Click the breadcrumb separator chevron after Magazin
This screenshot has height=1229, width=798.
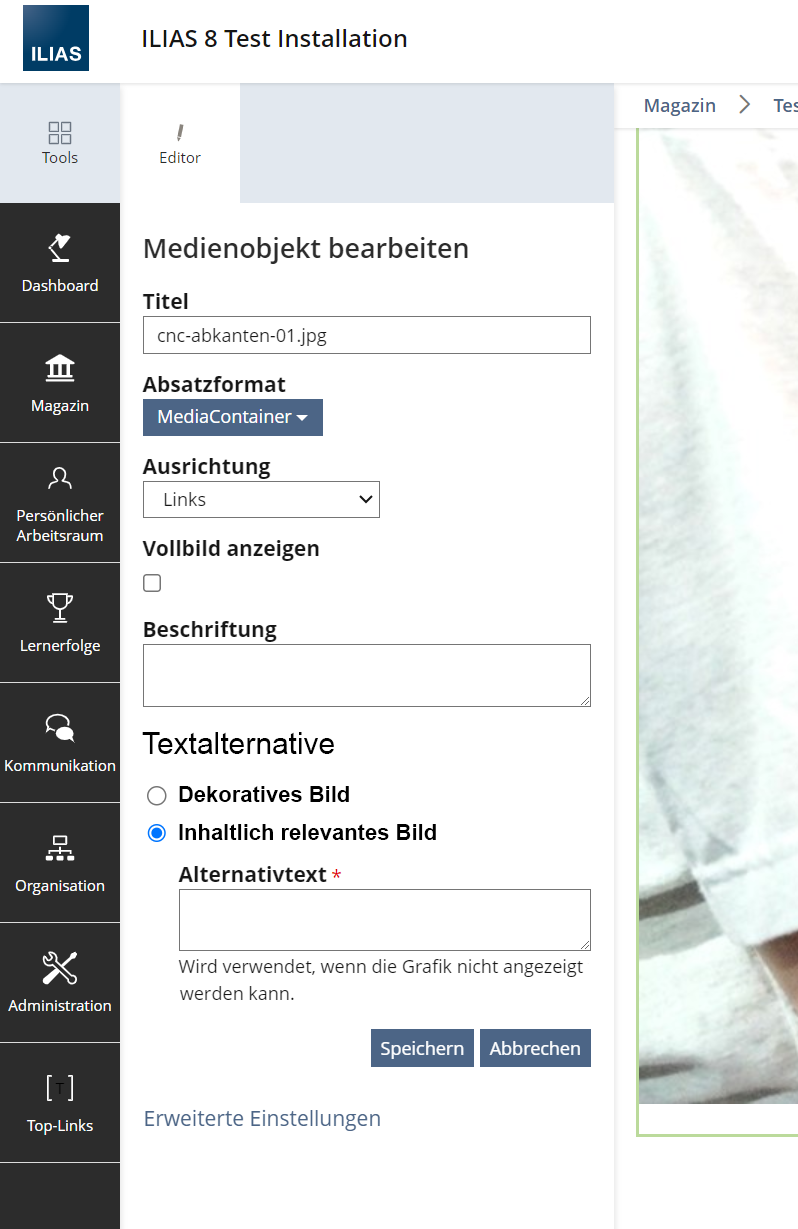[x=744, y=105]
